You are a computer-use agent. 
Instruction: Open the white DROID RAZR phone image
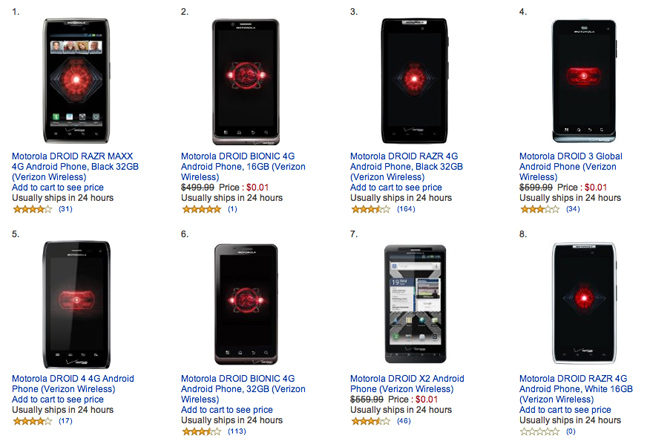coord(584,303)
